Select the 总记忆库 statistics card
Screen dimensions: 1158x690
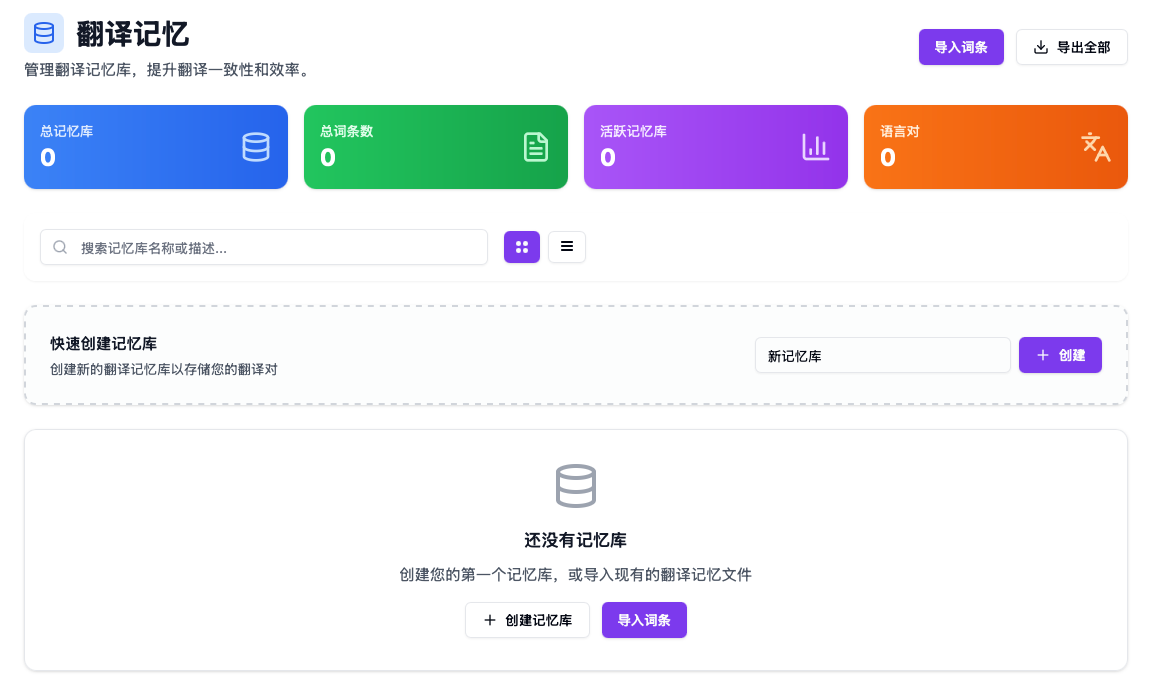point(155,147)
